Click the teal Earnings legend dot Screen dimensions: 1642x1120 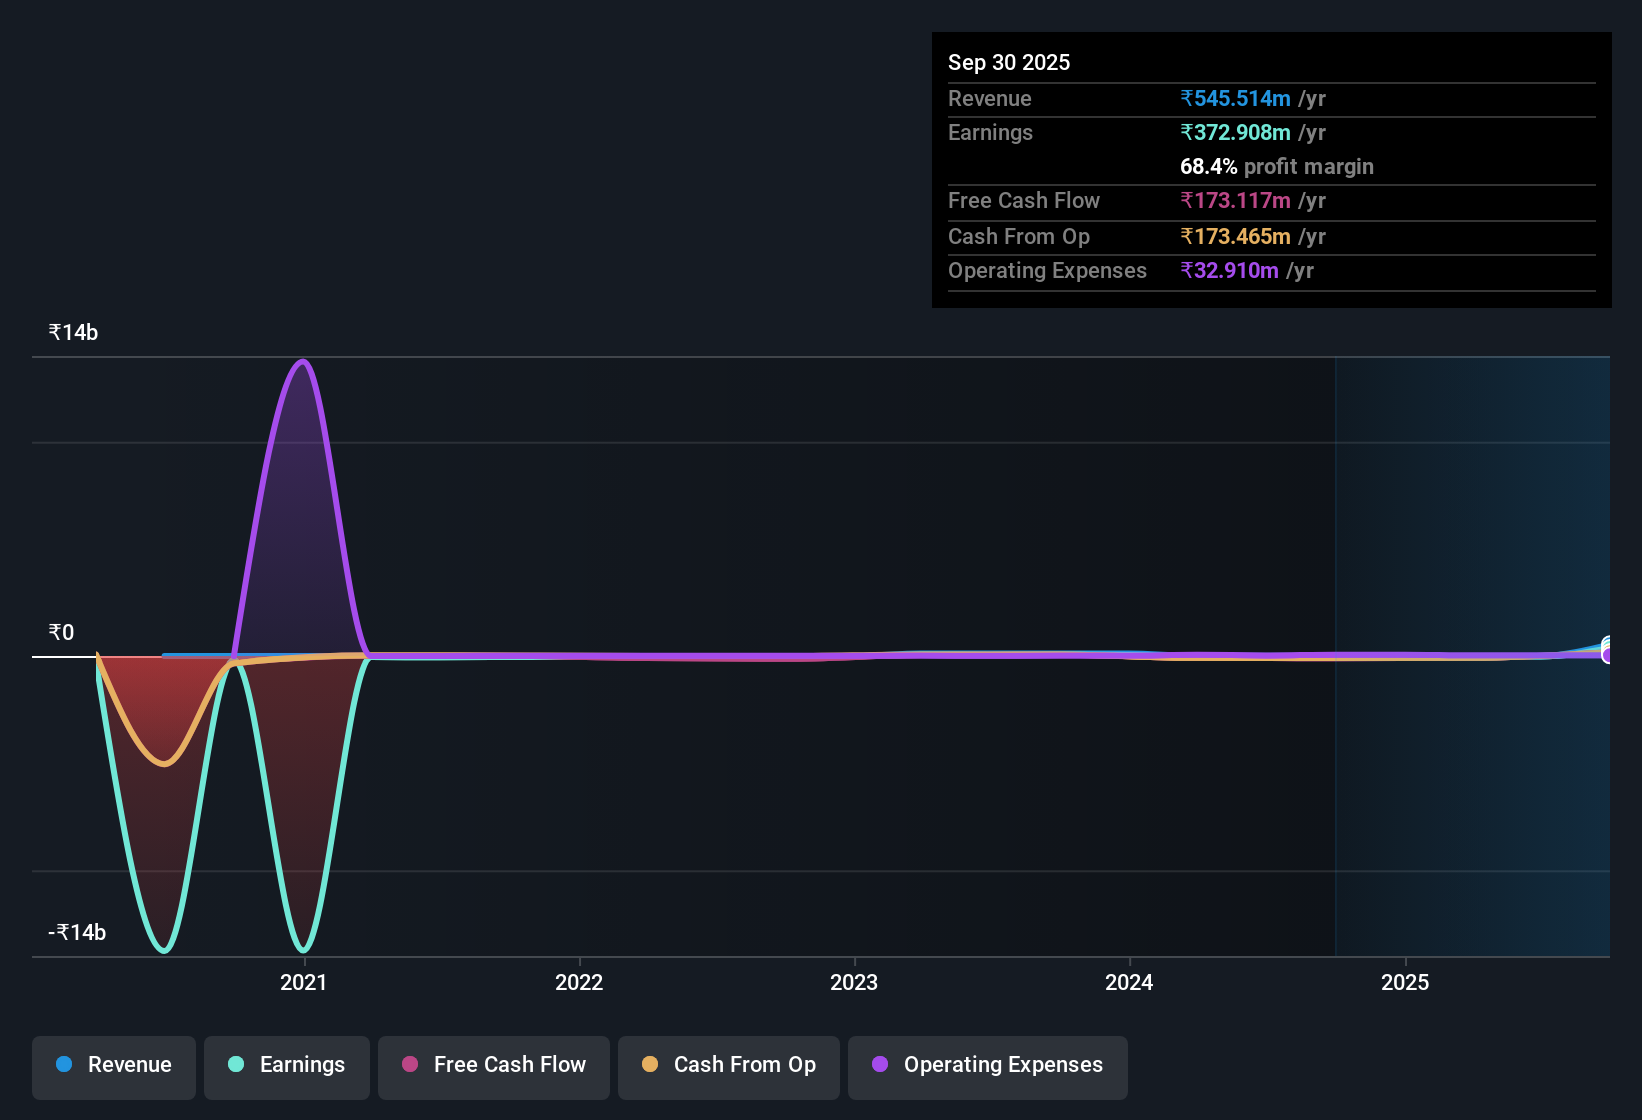(236, 1065)
